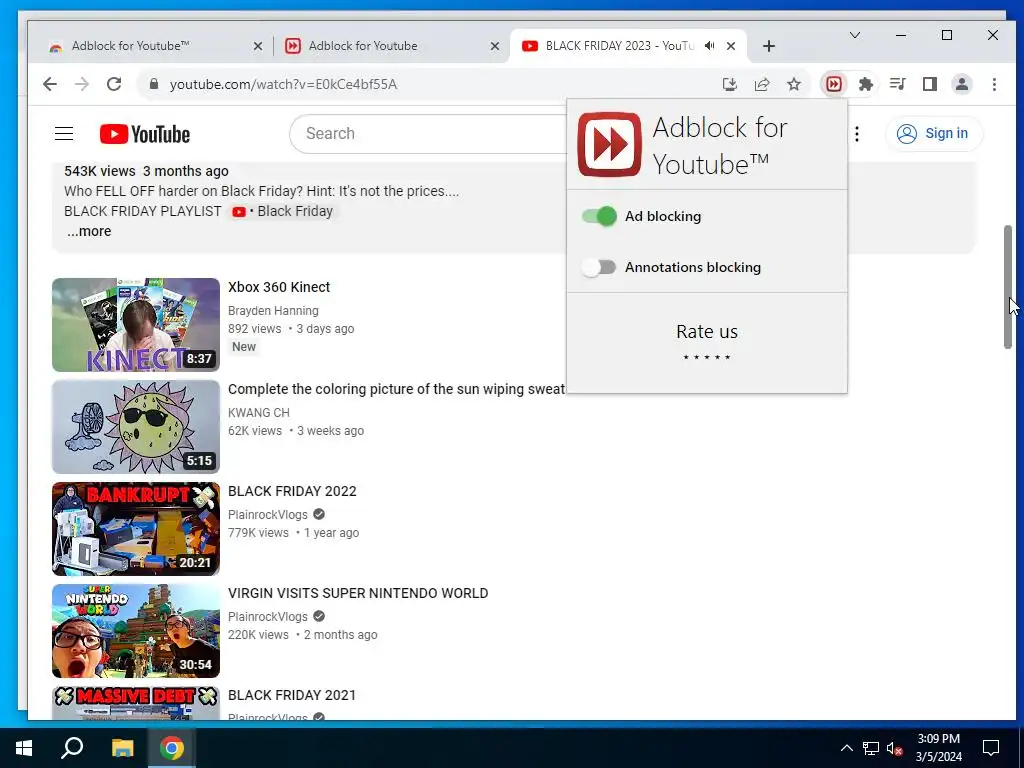This screenshot has height=768, width=1024.
Task: Click the install/download icon in address bar
Action: [x=729, y=84]
